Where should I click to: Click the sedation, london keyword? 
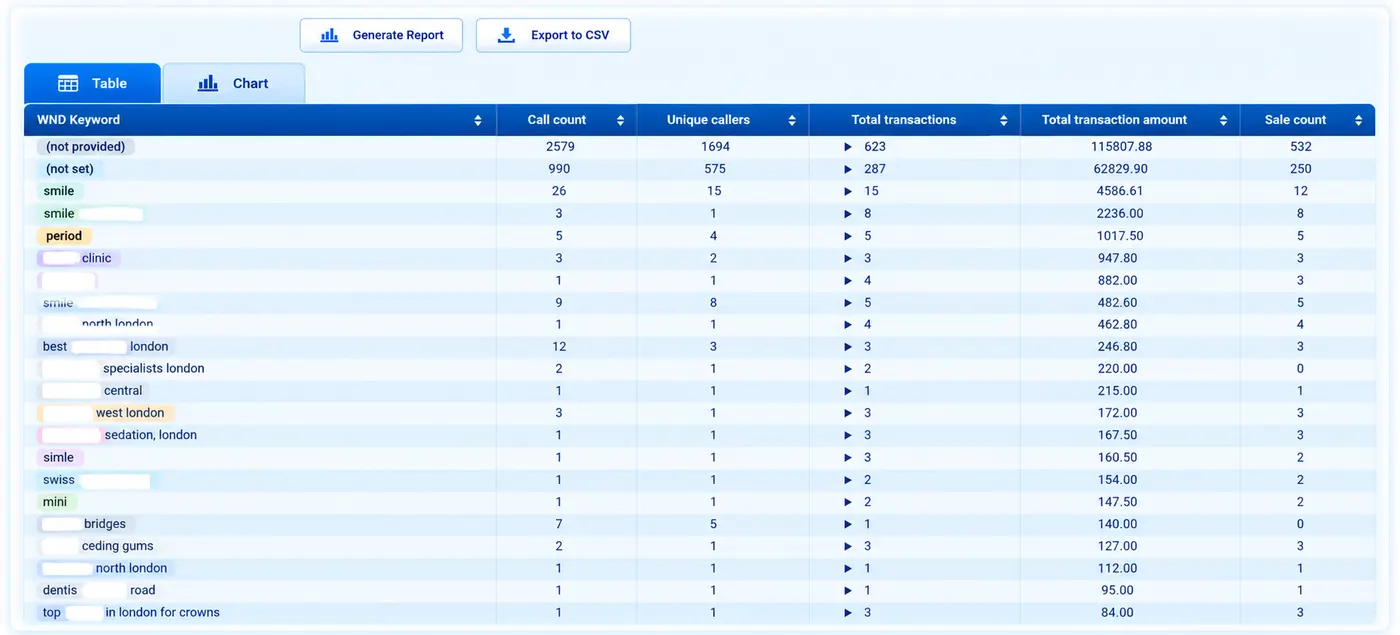119,435
